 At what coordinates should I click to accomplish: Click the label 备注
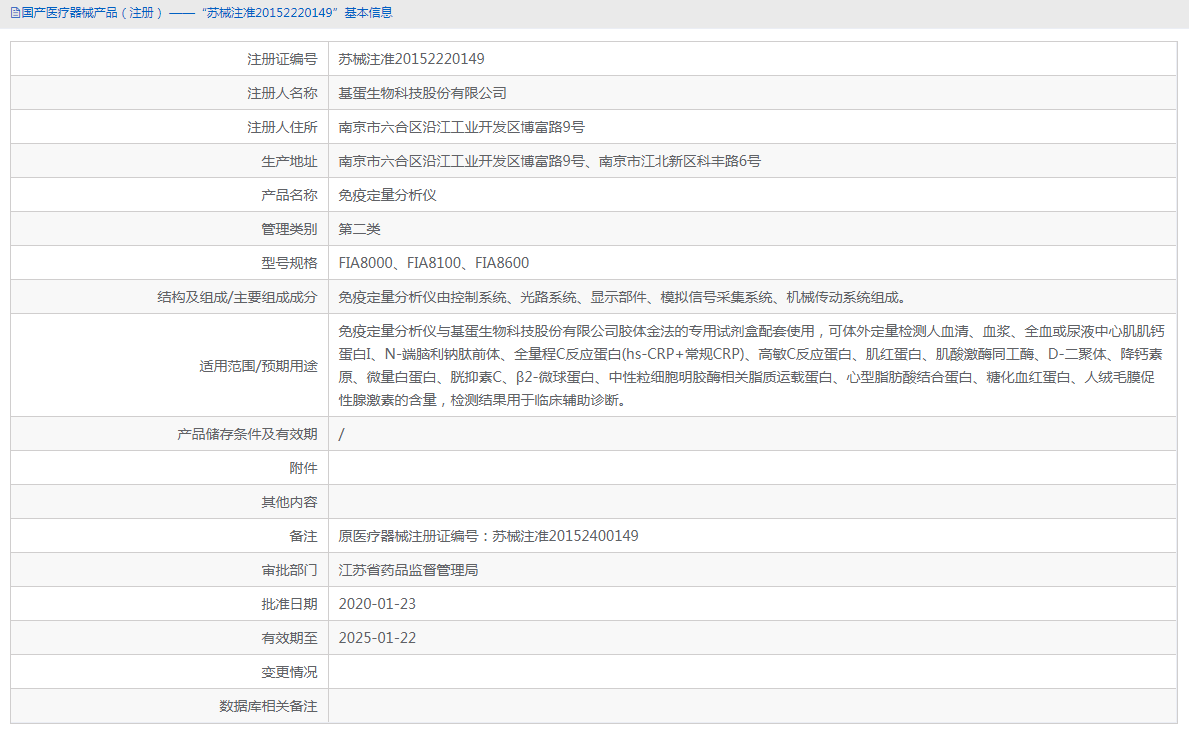[303, 536]
